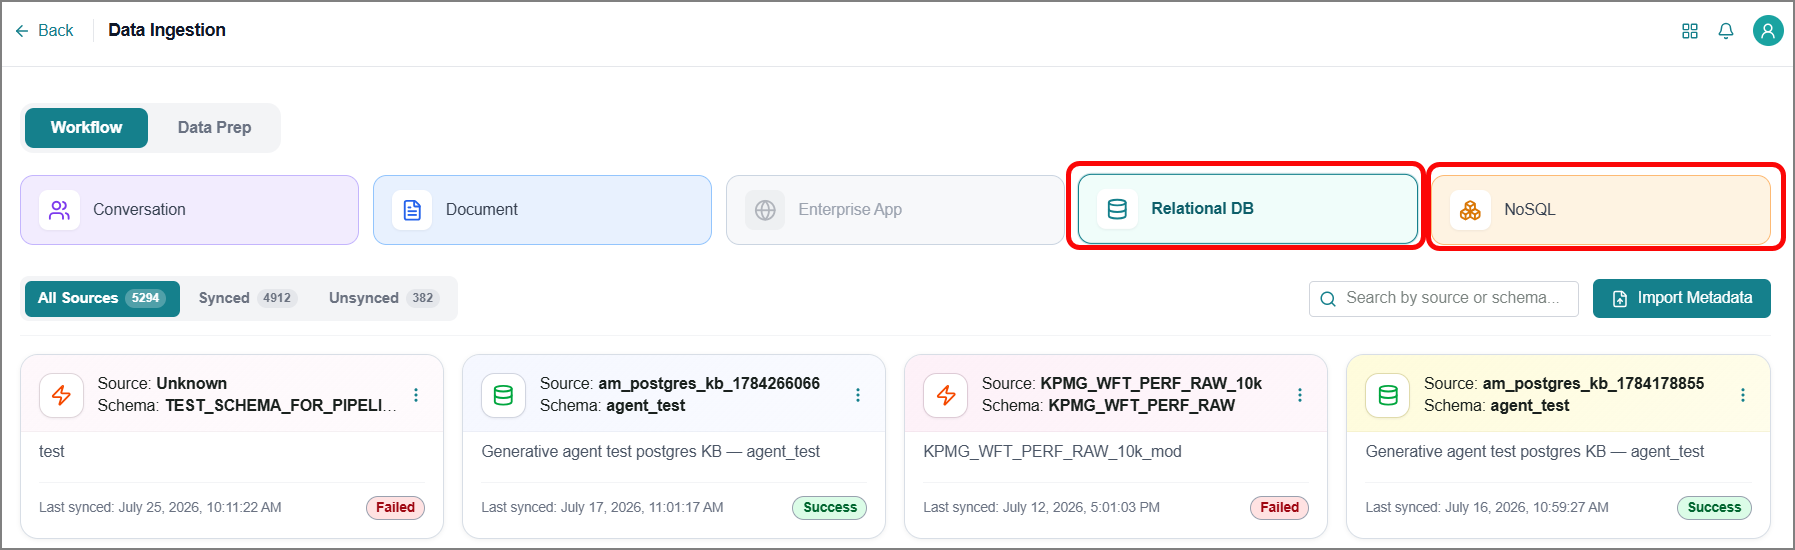Screen dimensions: 1795x550
Task: Click Source: am_postgres_kb_1784178855 title
Action: pyautogui.click(x=1564, y=384)
